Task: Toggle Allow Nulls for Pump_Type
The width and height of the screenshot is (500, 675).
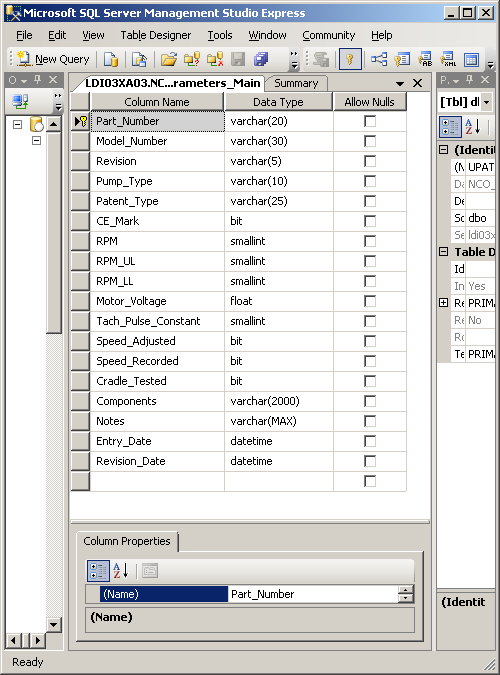Action: [370, 181]
